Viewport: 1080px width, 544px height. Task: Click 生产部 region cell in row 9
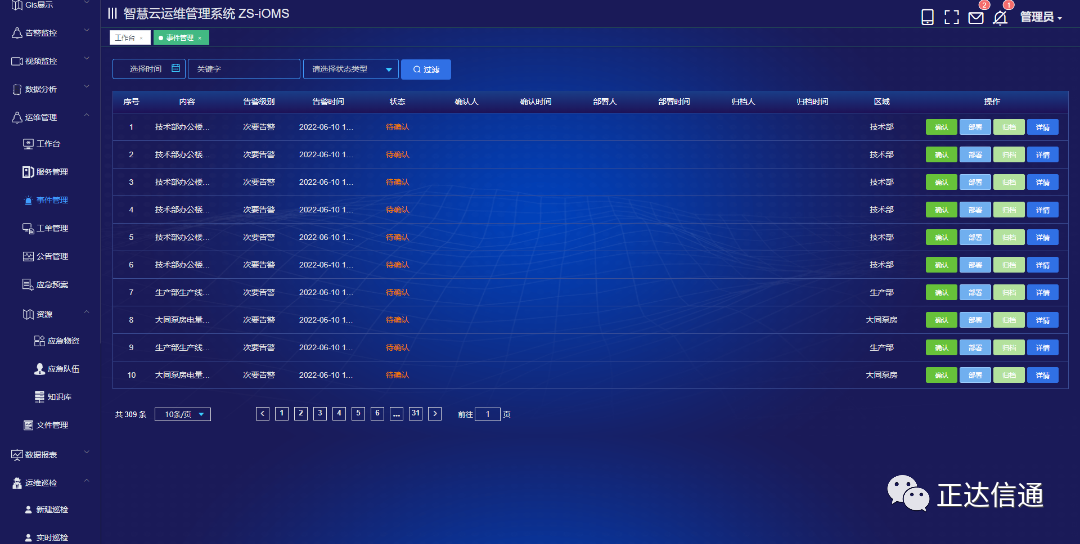point(881,348)
